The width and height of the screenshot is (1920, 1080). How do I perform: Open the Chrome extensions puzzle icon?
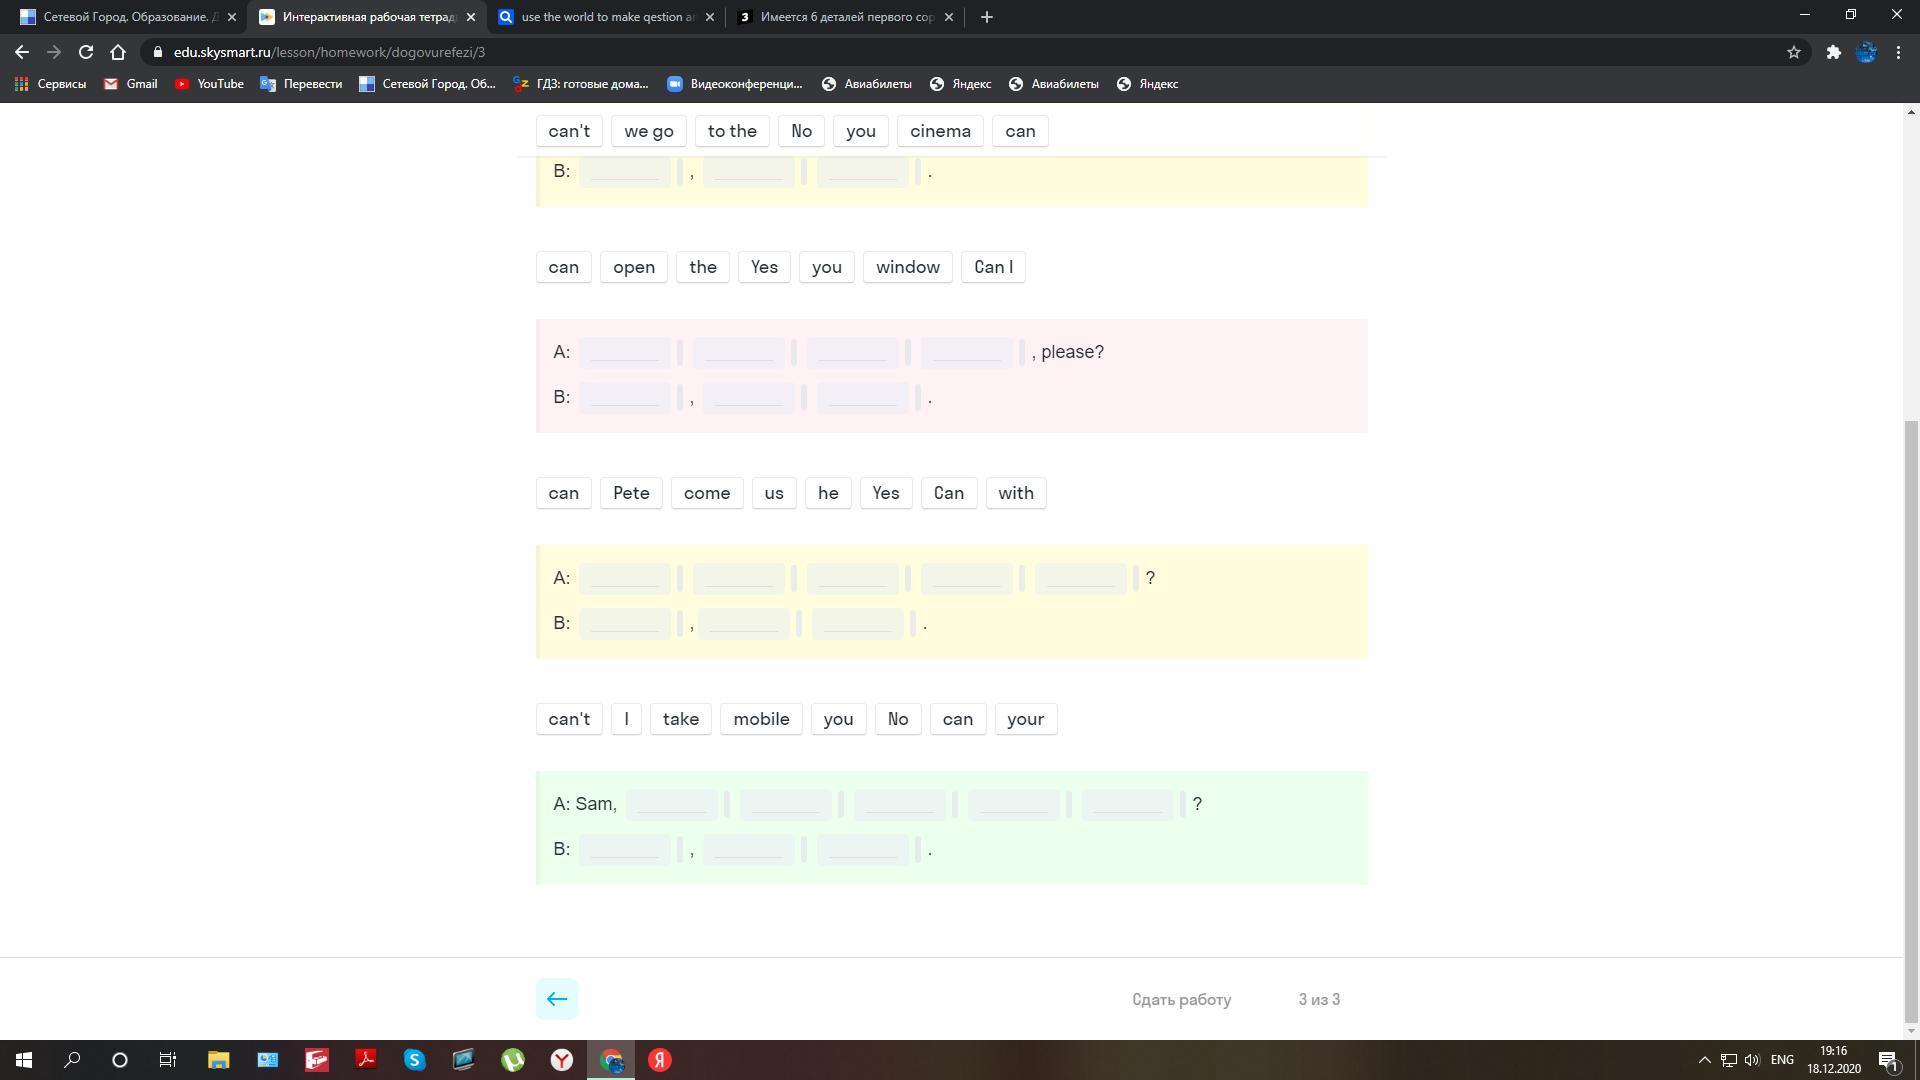(1833, 52)
